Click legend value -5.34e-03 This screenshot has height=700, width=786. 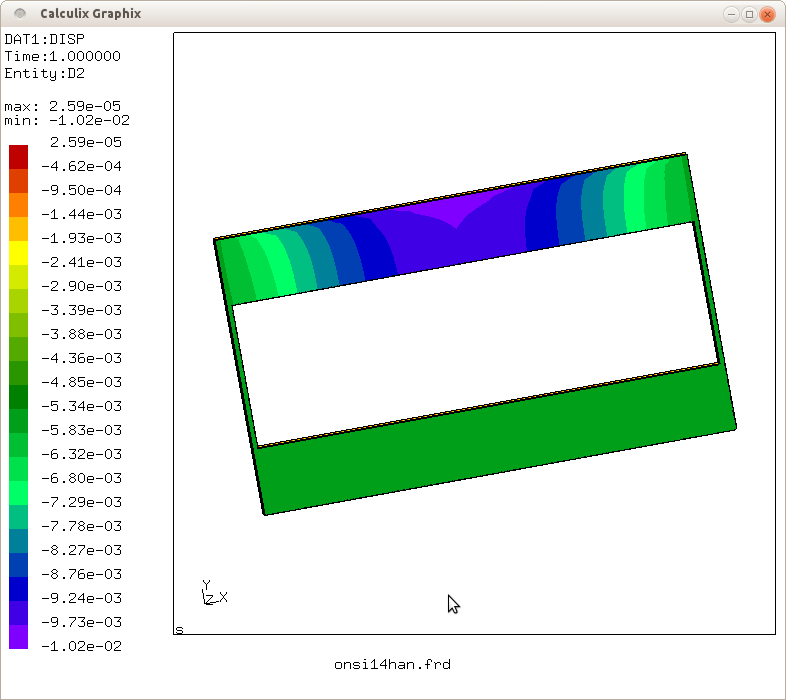click(81, 406)
